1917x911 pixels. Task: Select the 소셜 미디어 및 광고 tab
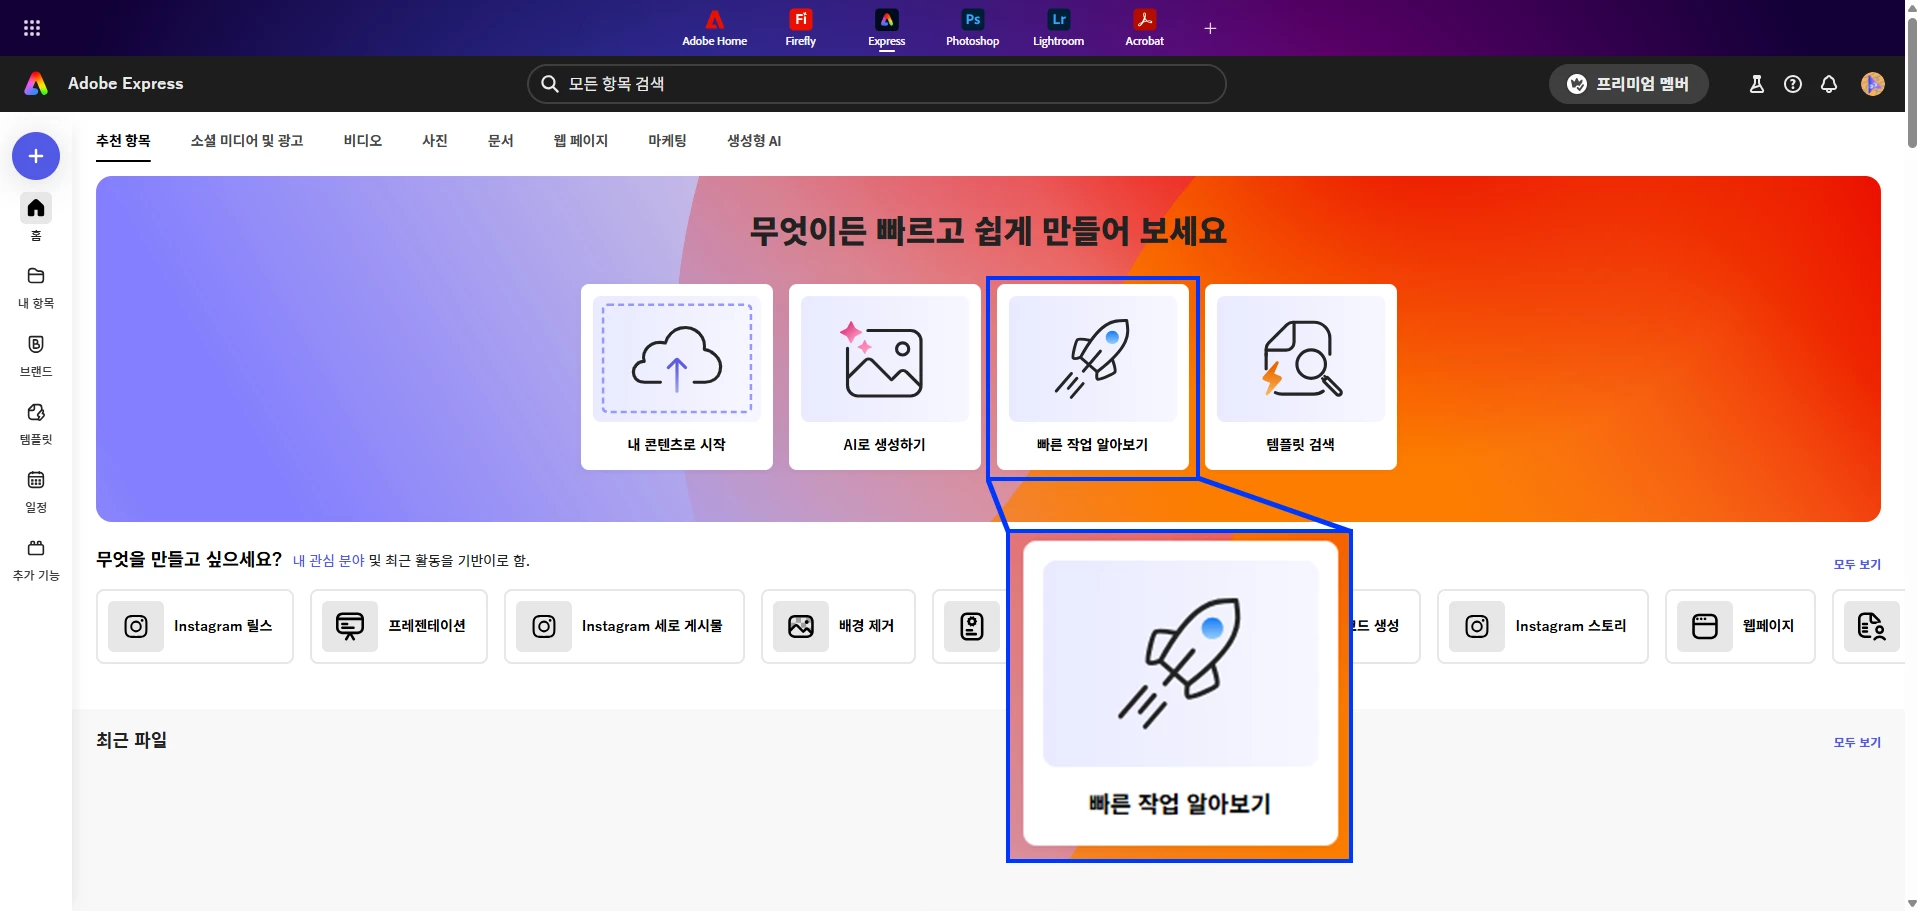point(247,141)
